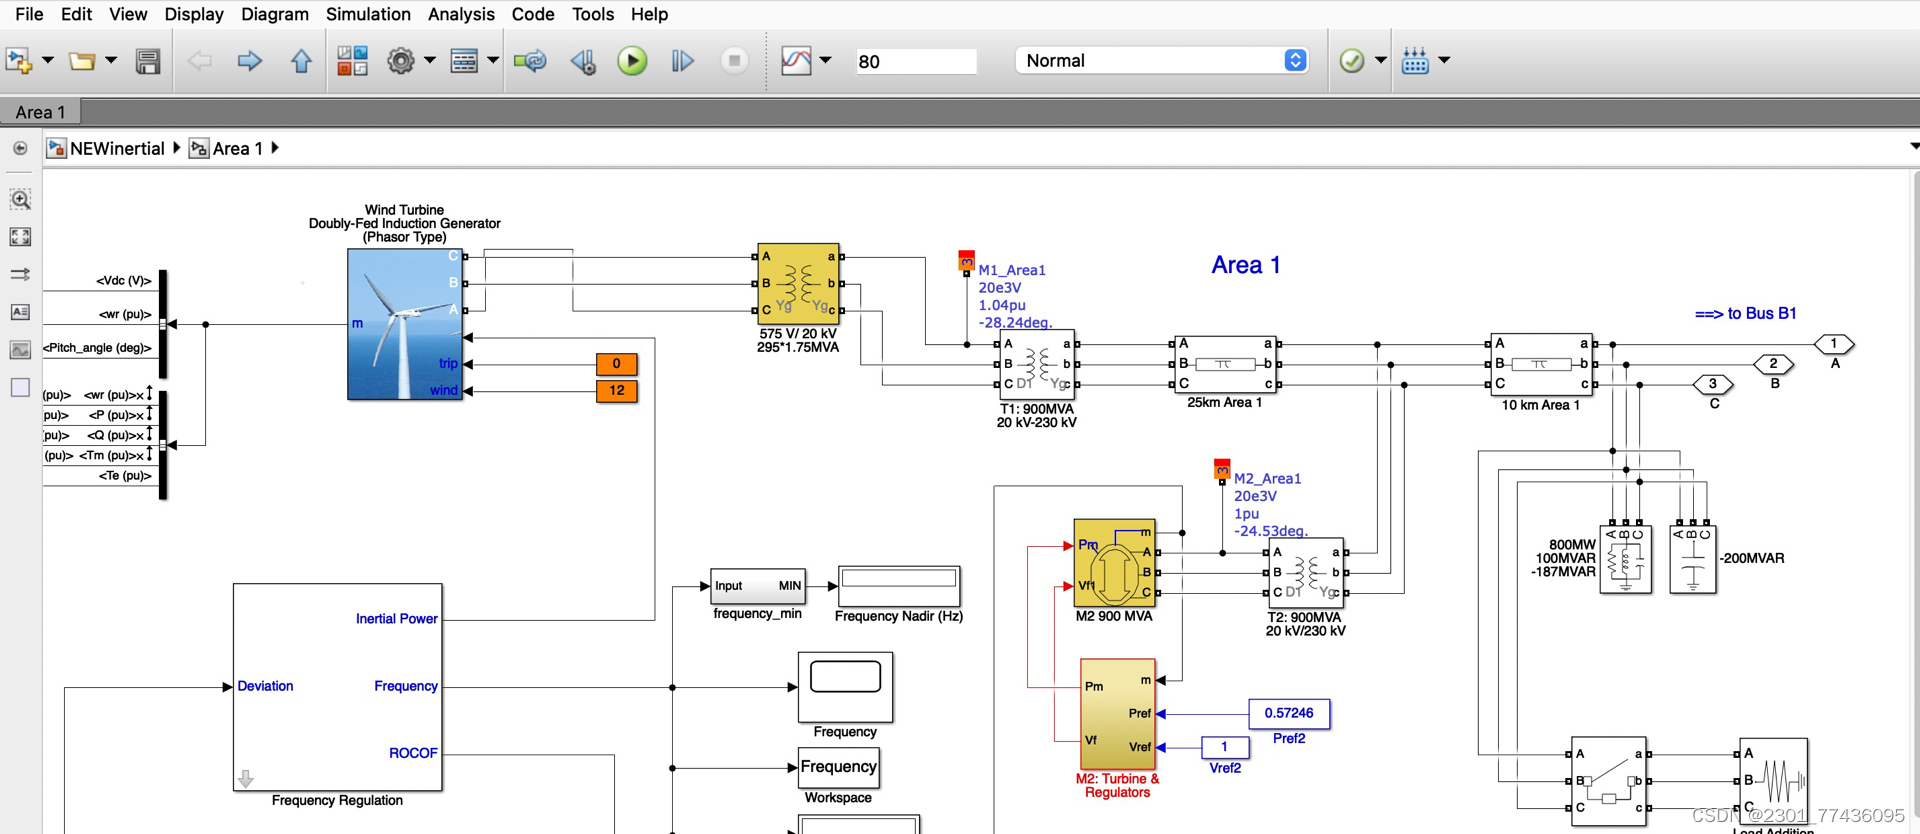Expand the Data Inspector dropdown arrow
Viewport: 1920px width, 834px height.
coord(825,61)
